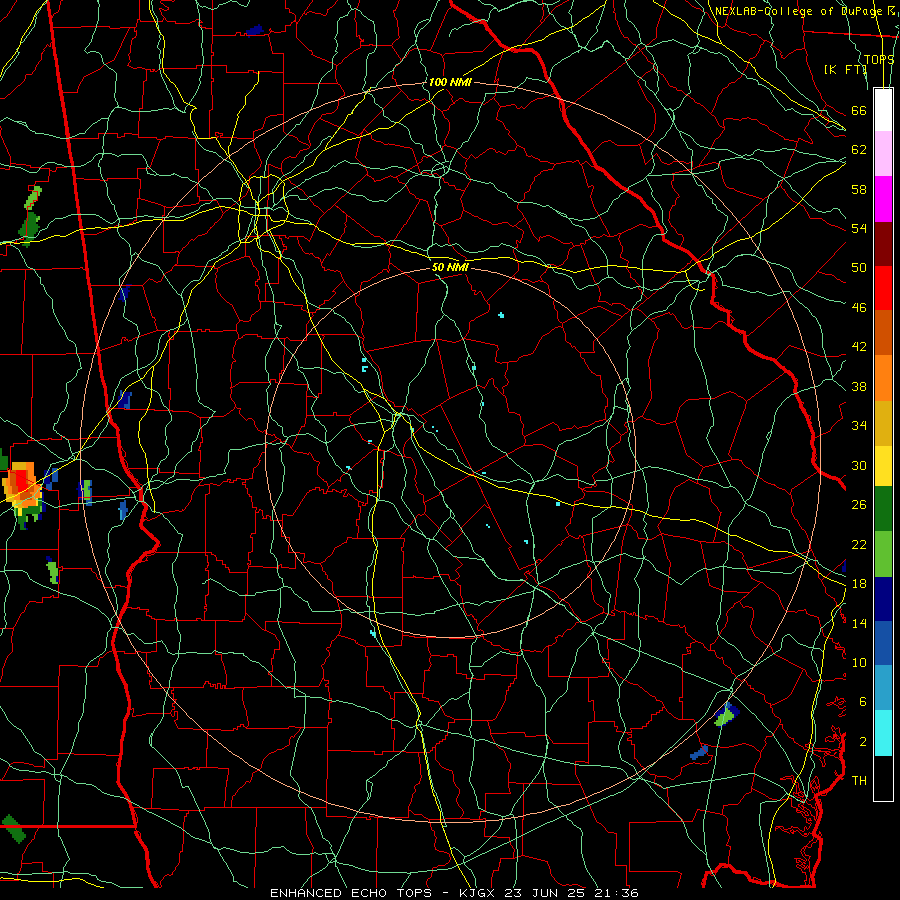Click the navy legend swatch

(883, 599)
